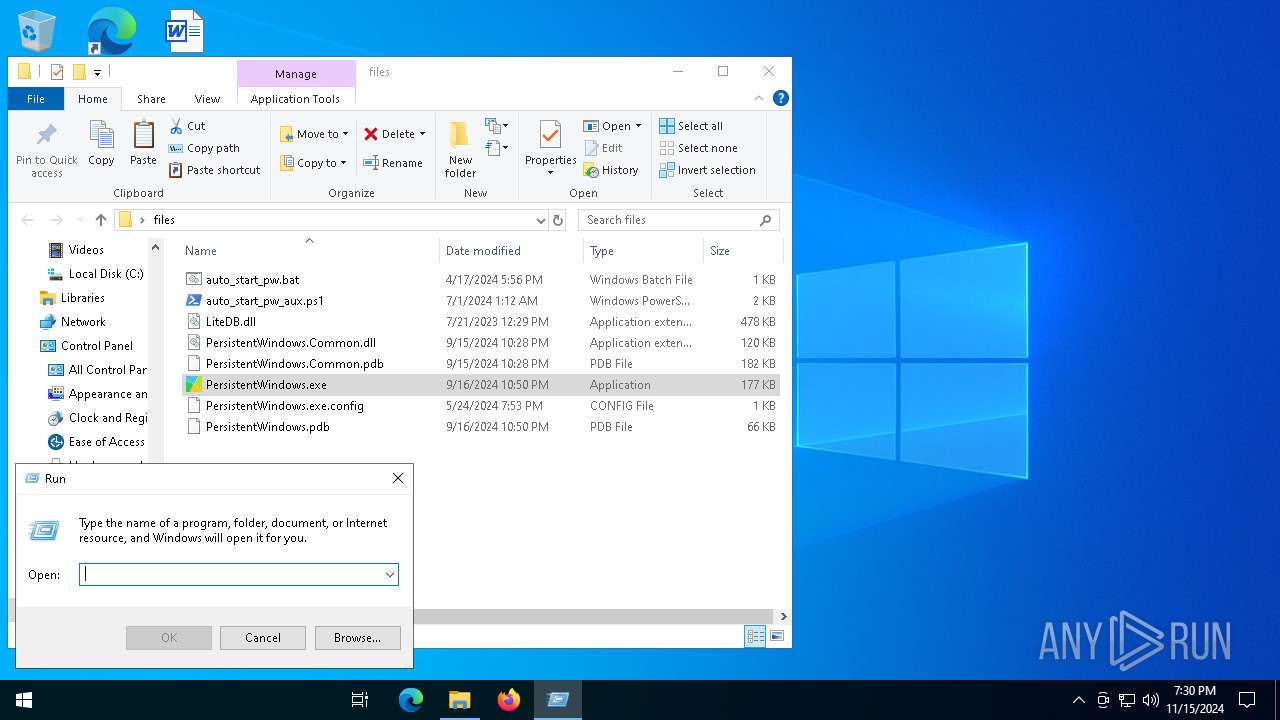Open file History from the ribbon
This screenshot has height=720, width=1280.
(611, 170)
